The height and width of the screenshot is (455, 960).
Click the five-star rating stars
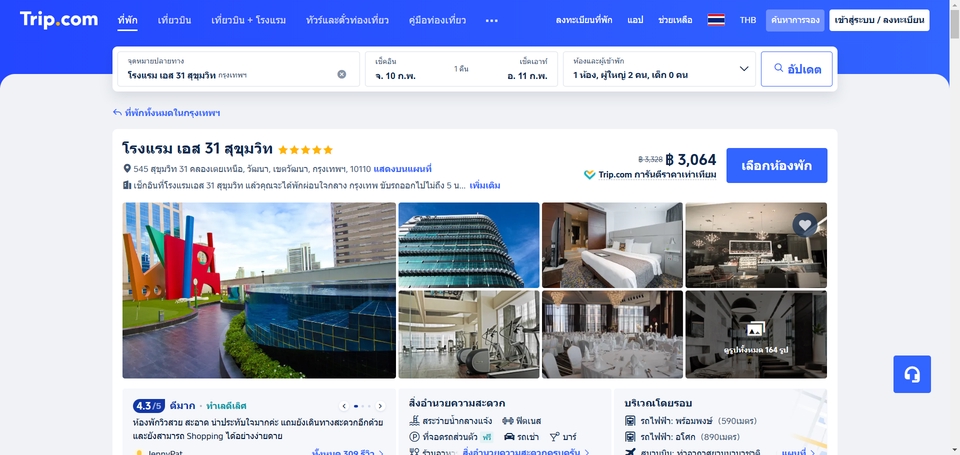(306, 149)
